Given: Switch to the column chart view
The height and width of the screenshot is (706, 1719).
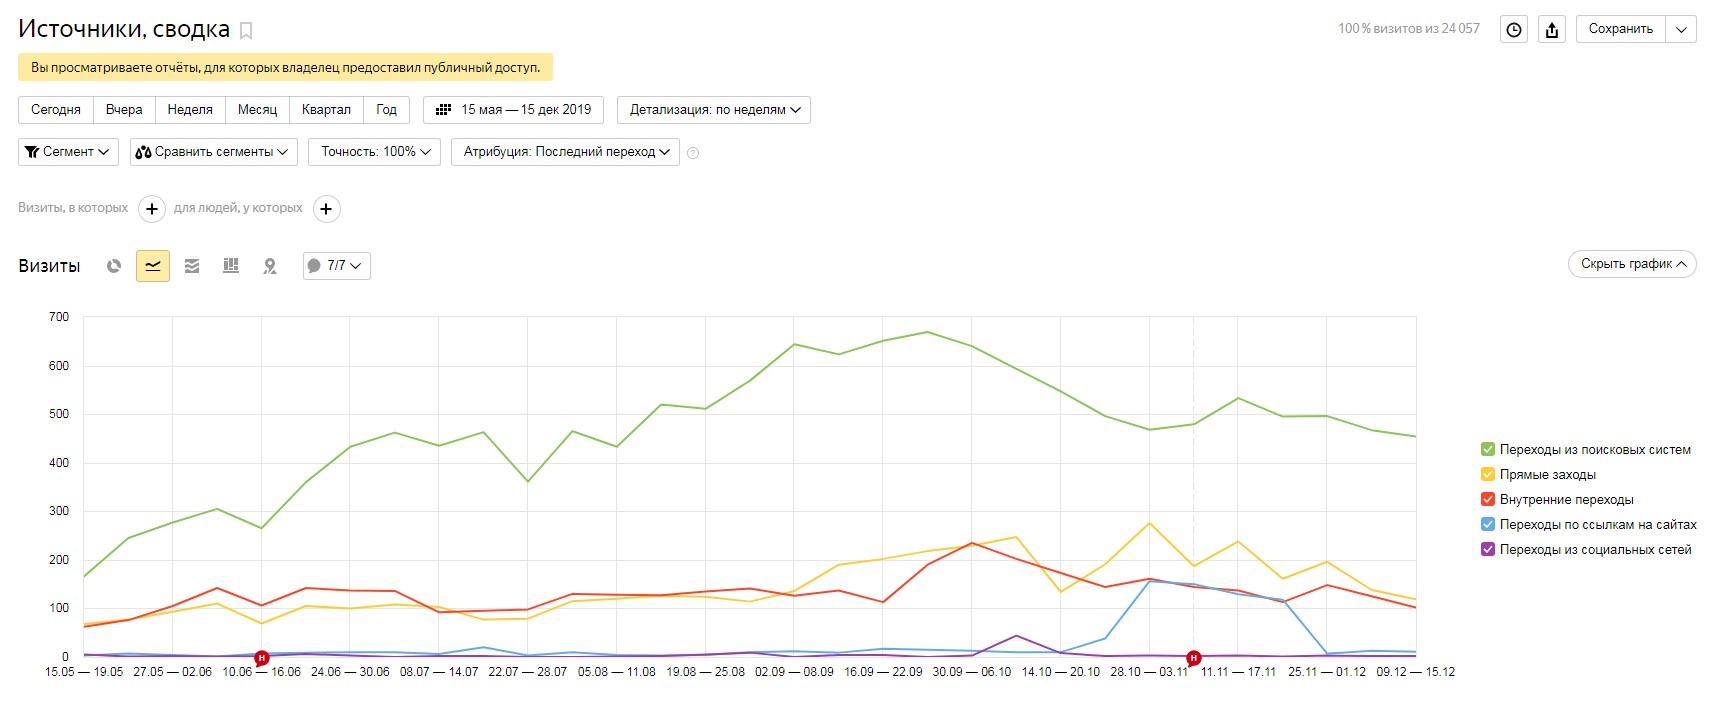Looking at the screenshot, I should click(x=231, y=266).
